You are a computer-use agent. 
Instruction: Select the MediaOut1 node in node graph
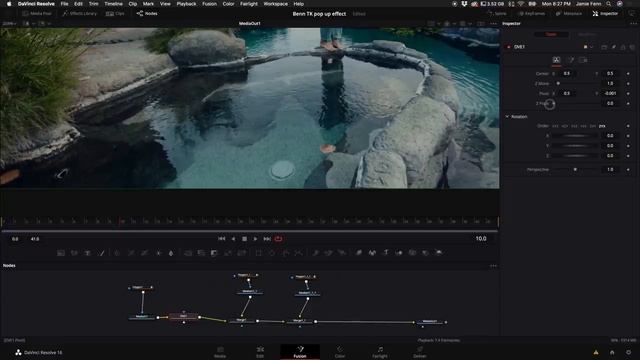click(x=429, y=322)
